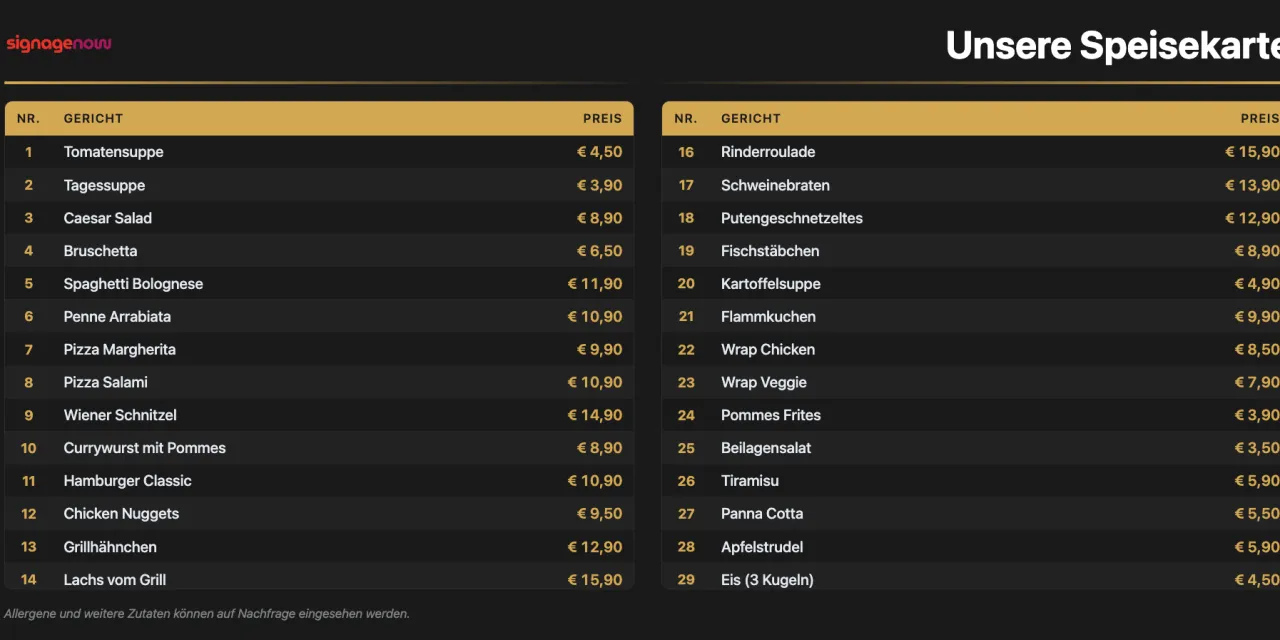Viewport: 1280px width, 640px height.
Task: Click item number 12 Chicken Nuggets
Action: (319, 514)
